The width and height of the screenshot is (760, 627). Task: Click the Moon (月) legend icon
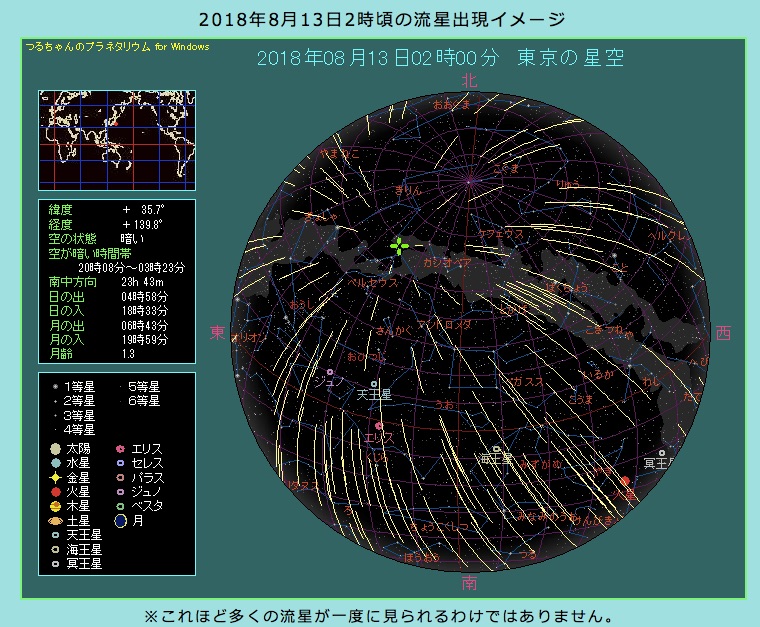pyautogui.click(x=121, y=521)
